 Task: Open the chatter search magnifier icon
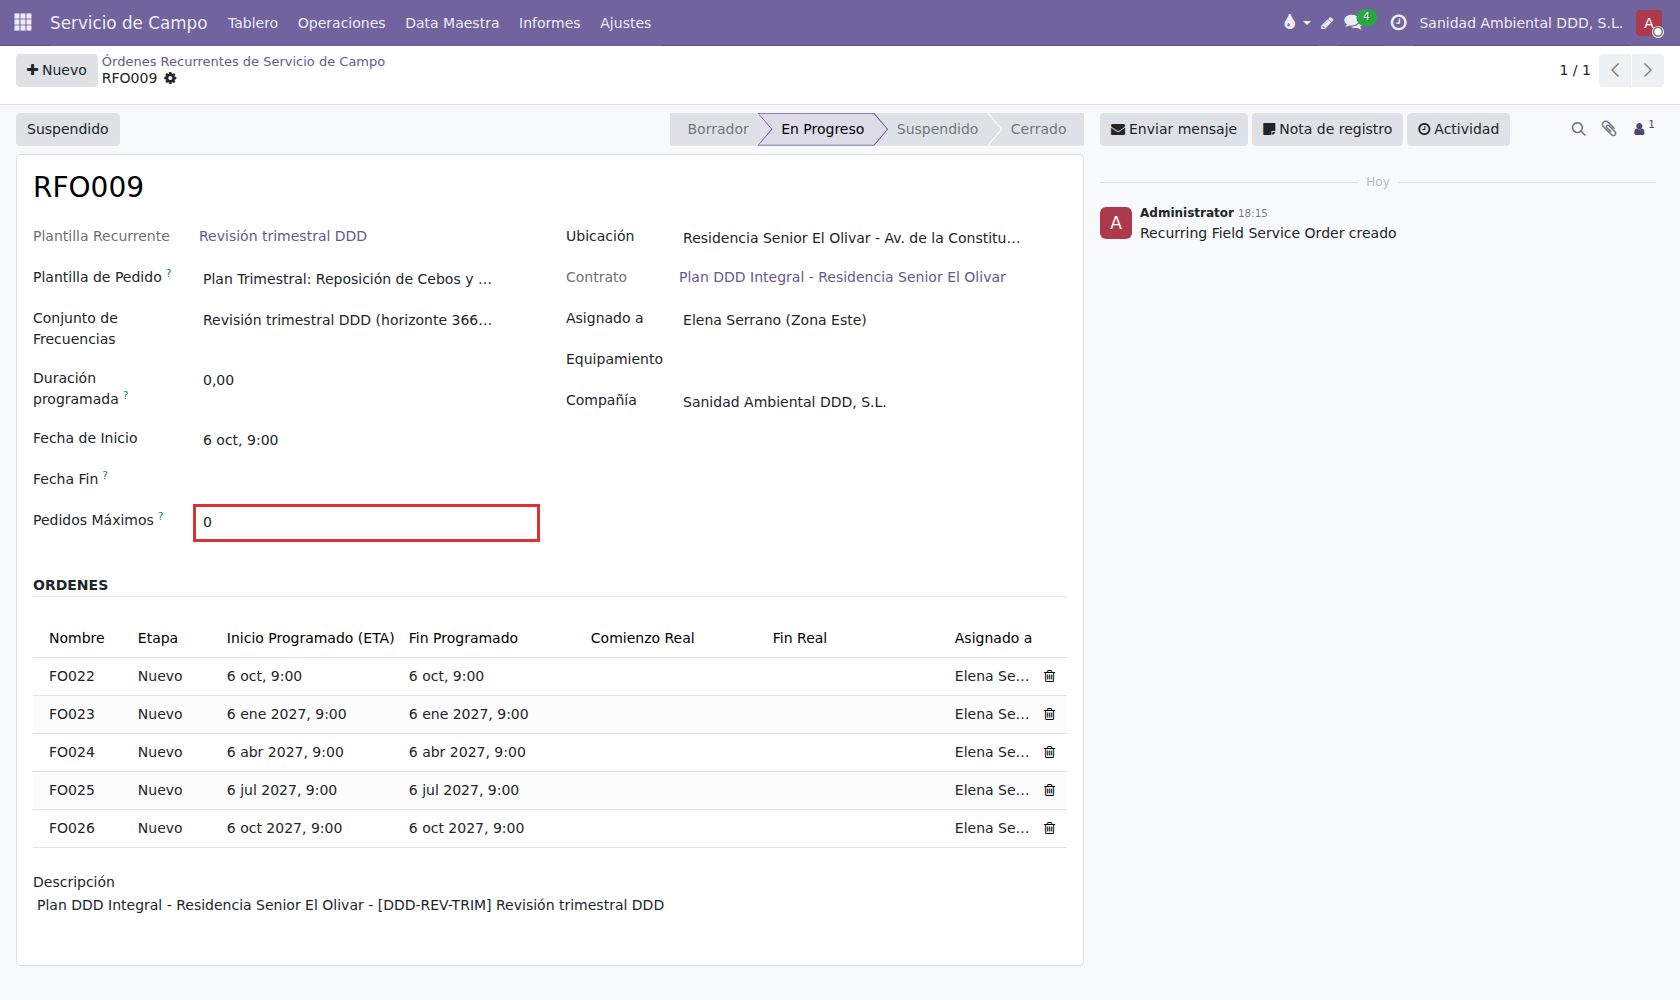click(x=1578, y=129)
